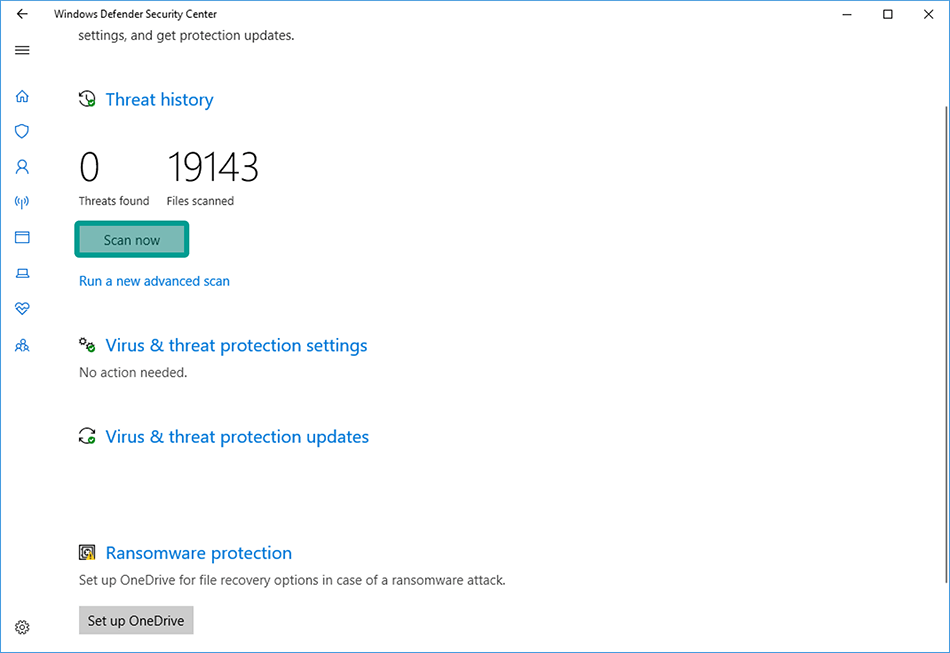Click the Ransomware protection warning icon
The width and height of the screenshot is (950, 653).
tap(87, 552)
